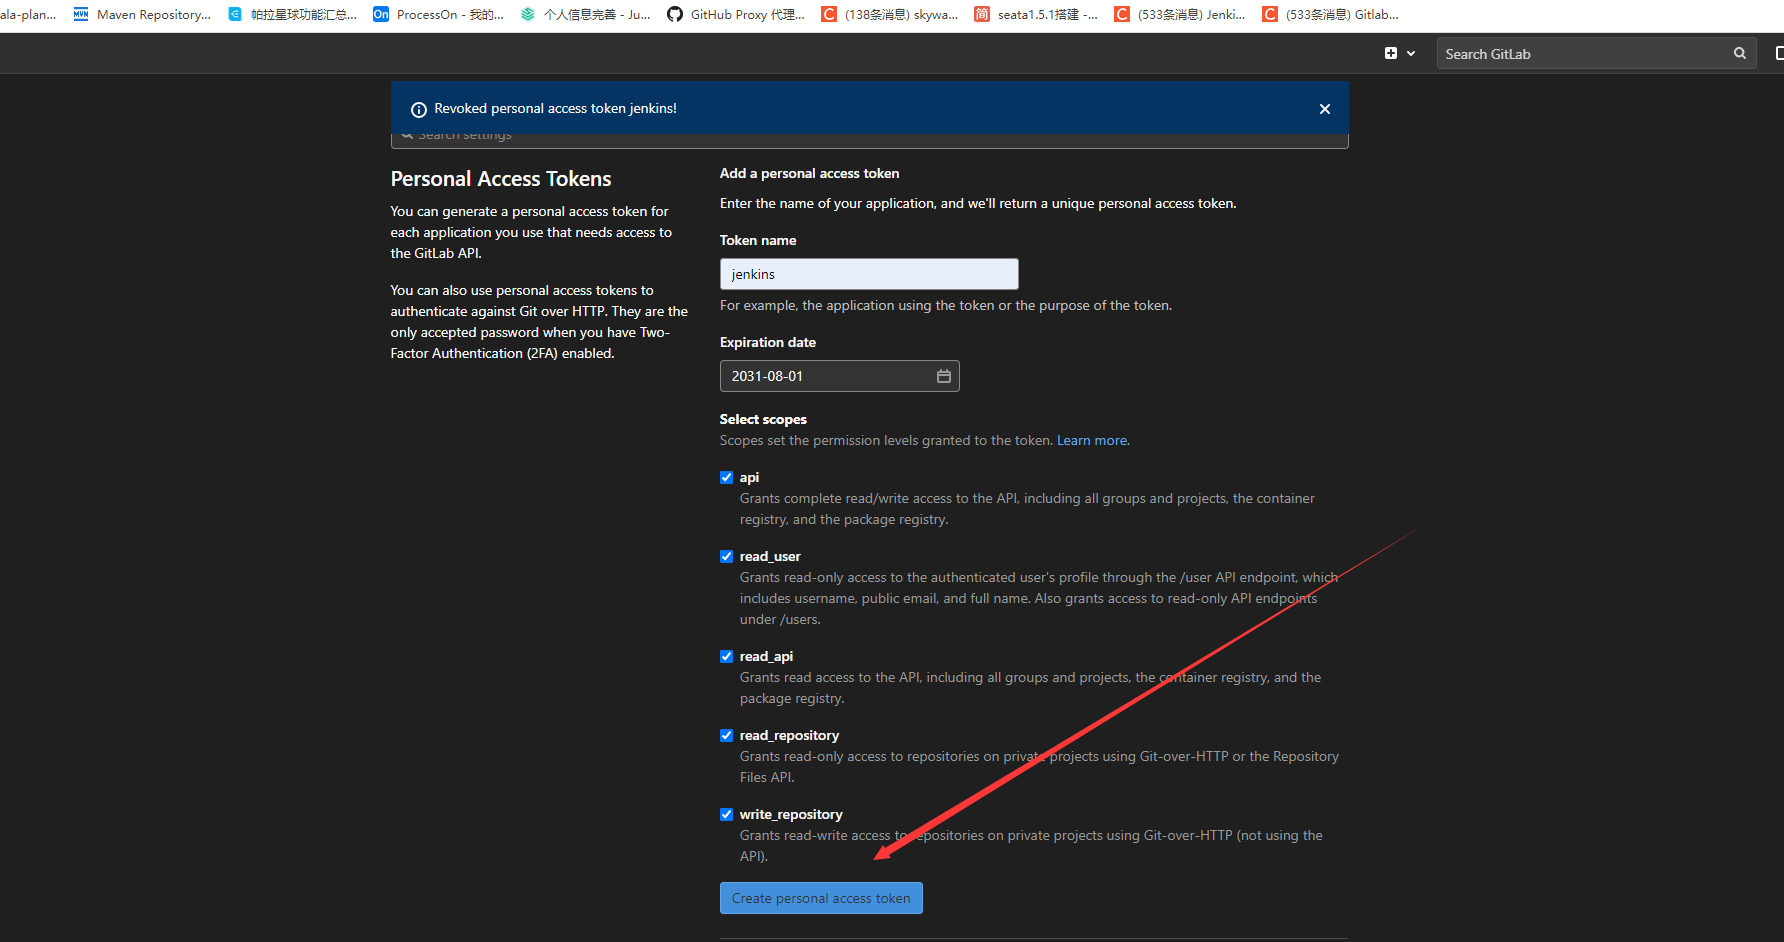
Task: Open the Gitlab... CSDN bookmark
Action: (1331, 14)
